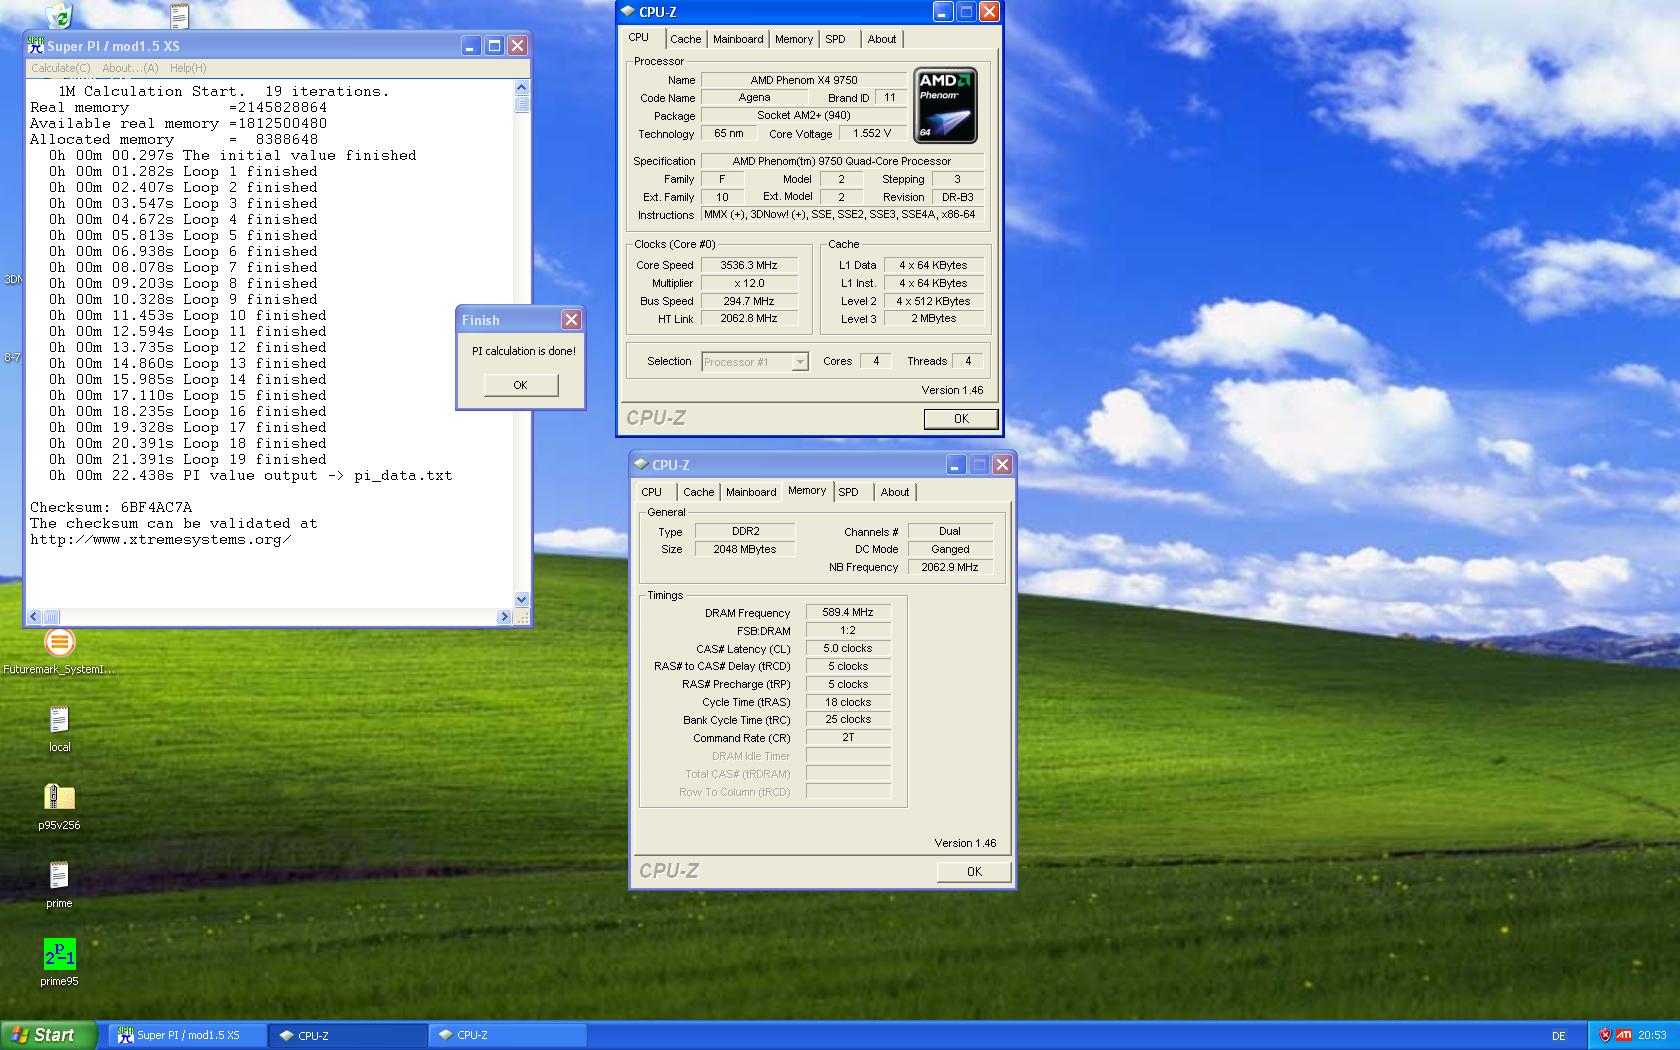1680x1050 pixels.
Task: Click the xtremesystems.org URL text
Action: pos(161,539)
